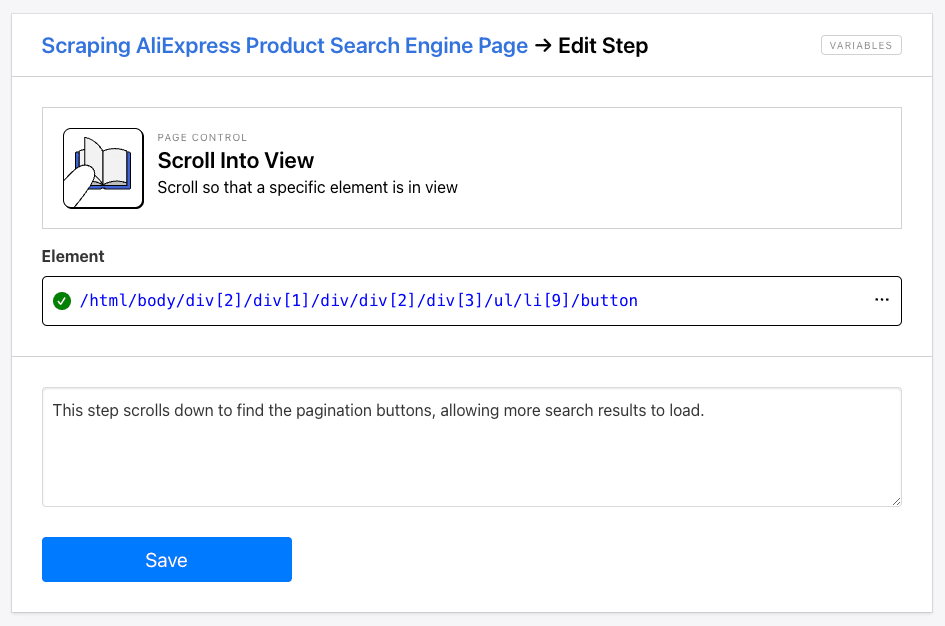
Task: Click the 'Scroll Into View' heading
Action: point(236,161)
